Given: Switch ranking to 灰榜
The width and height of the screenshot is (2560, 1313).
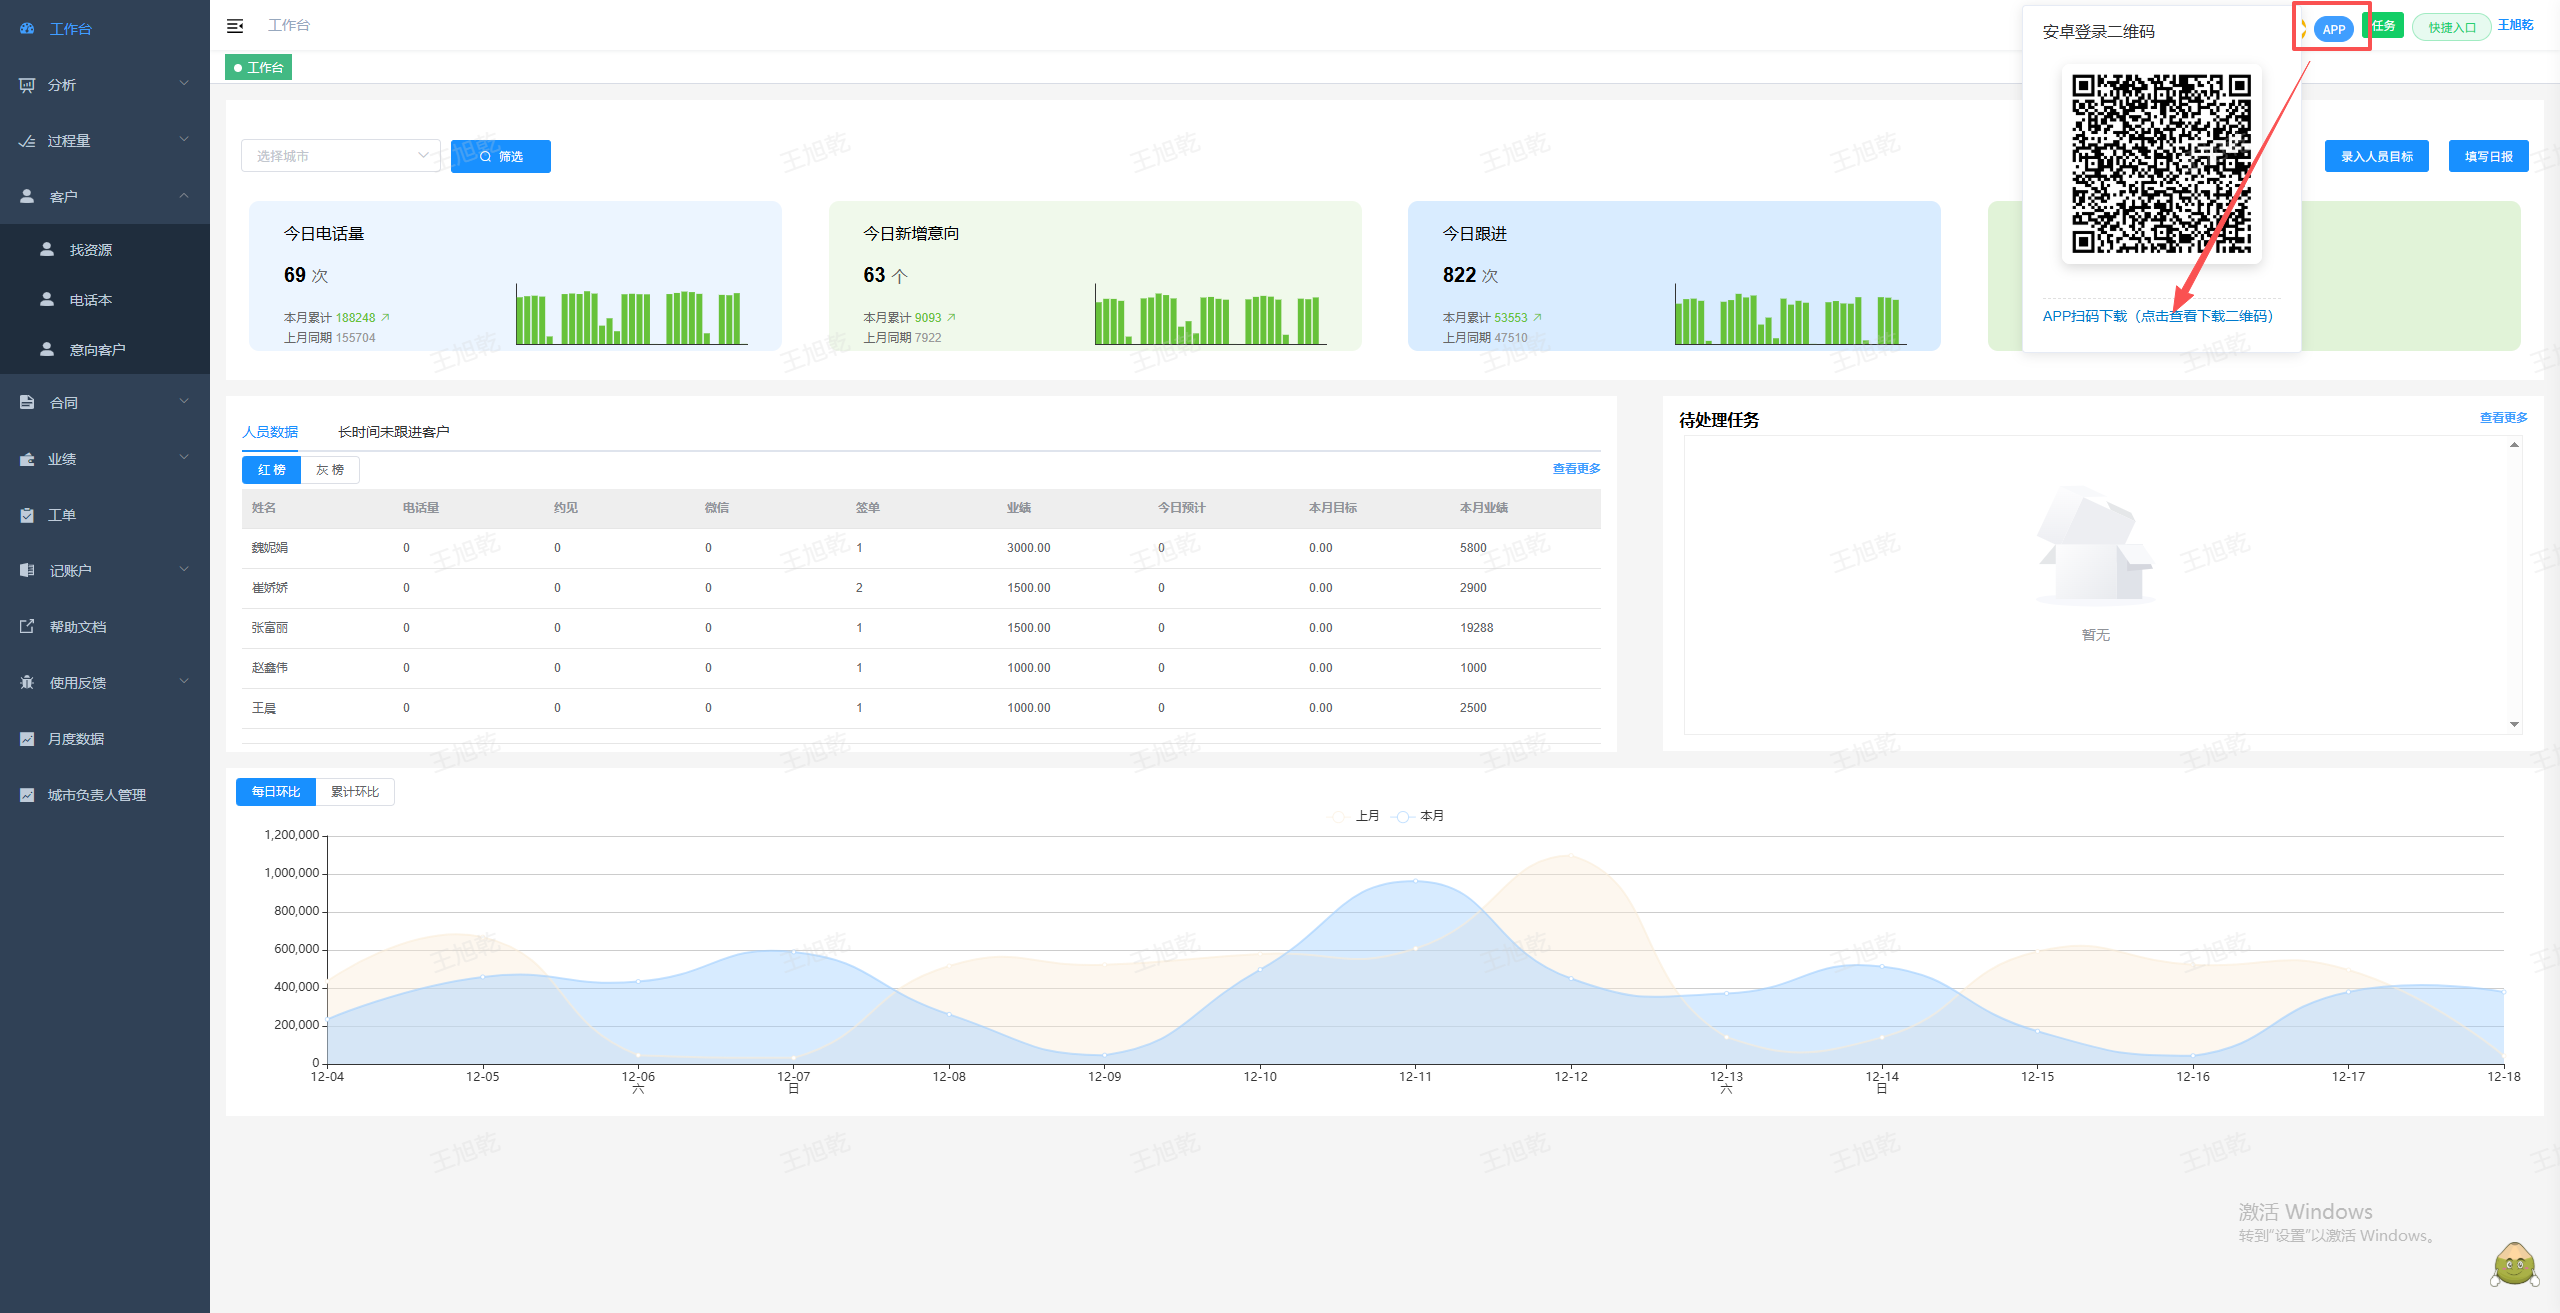Looking at the screenshot, I should click(x=330, y=470).
